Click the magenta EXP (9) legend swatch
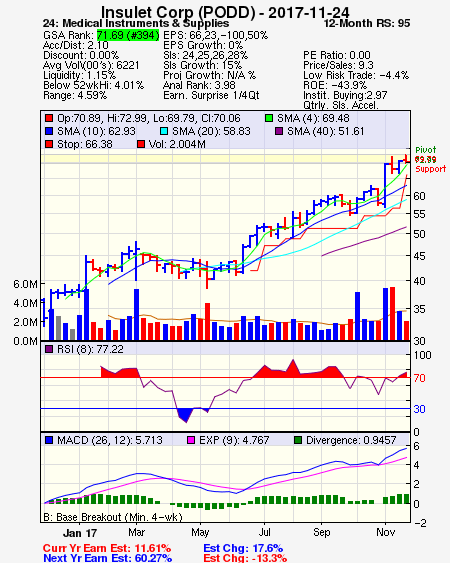450x563 pixels. click(191, 440)
